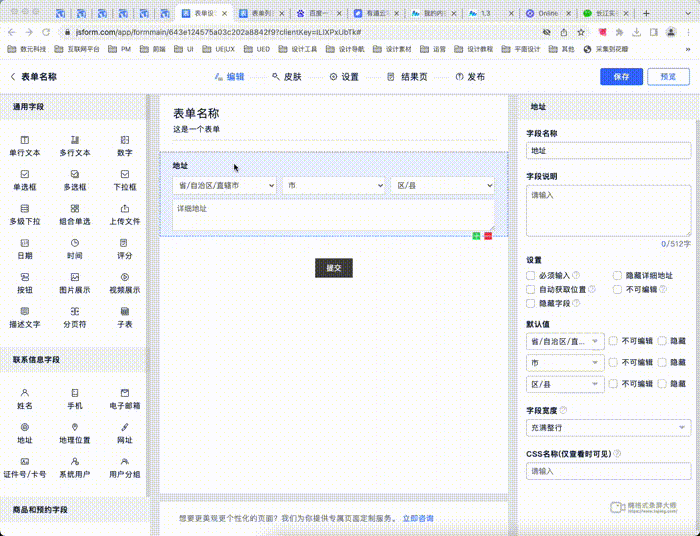Open the 省/自治区/直辖市 dropdown in the form
This screenshot has width=700, height=536.
(x=225, y=186)
